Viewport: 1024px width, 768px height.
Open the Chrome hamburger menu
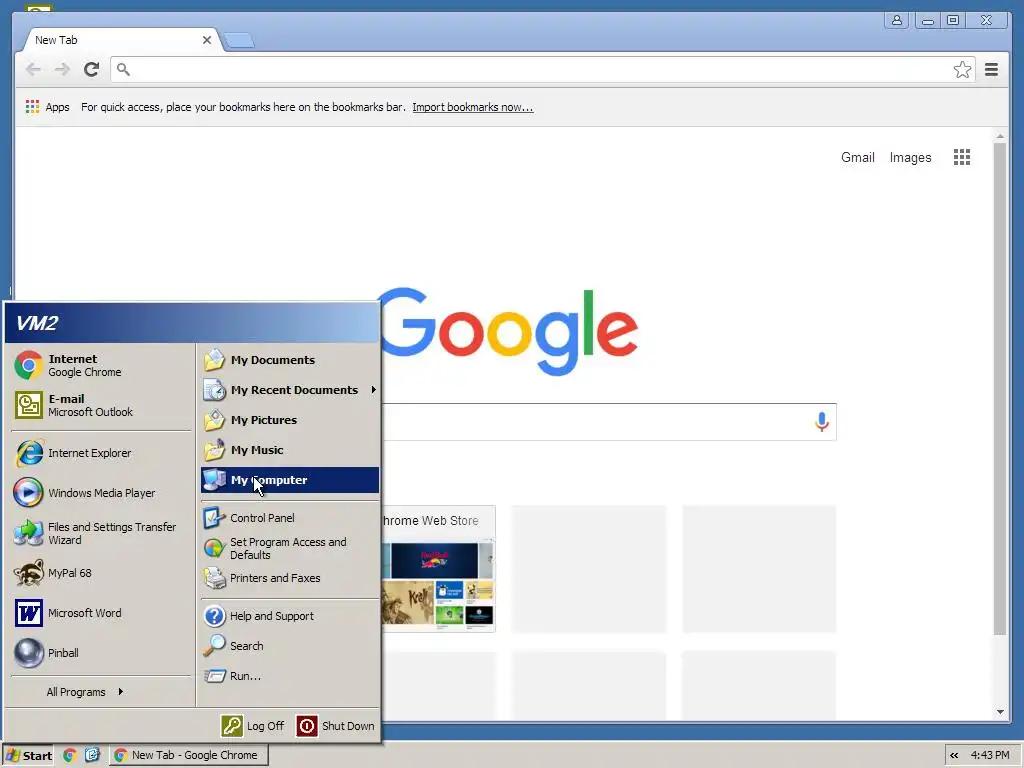click(991, 69)
